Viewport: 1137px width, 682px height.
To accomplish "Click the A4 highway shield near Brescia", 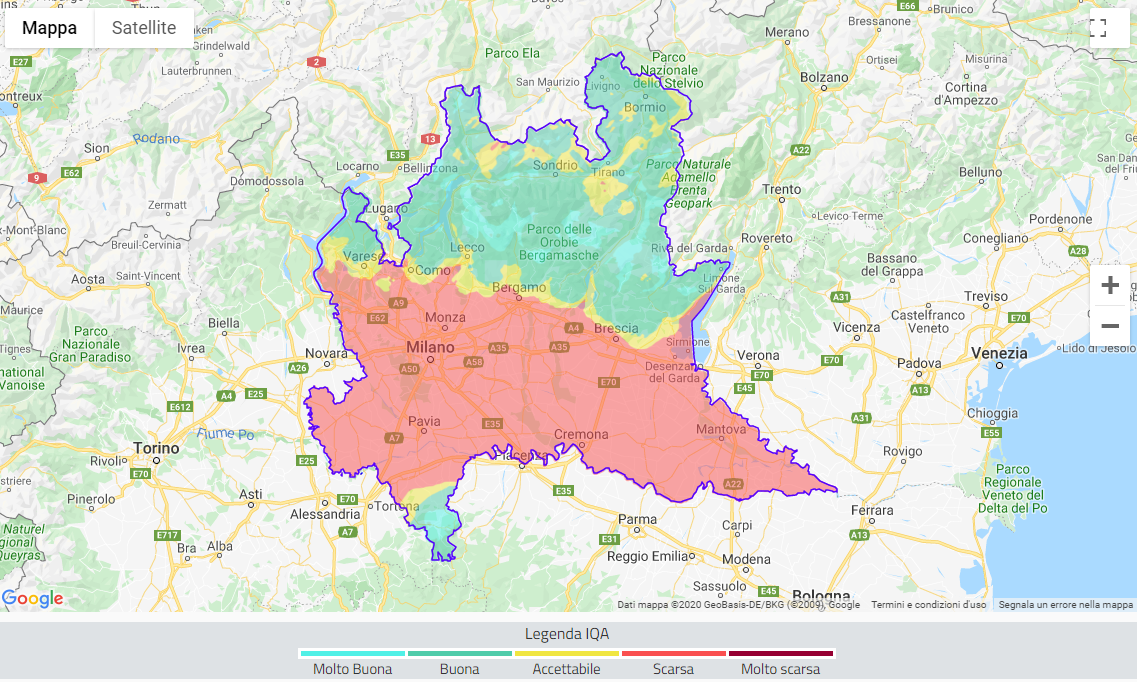I will tap(574, 328).
